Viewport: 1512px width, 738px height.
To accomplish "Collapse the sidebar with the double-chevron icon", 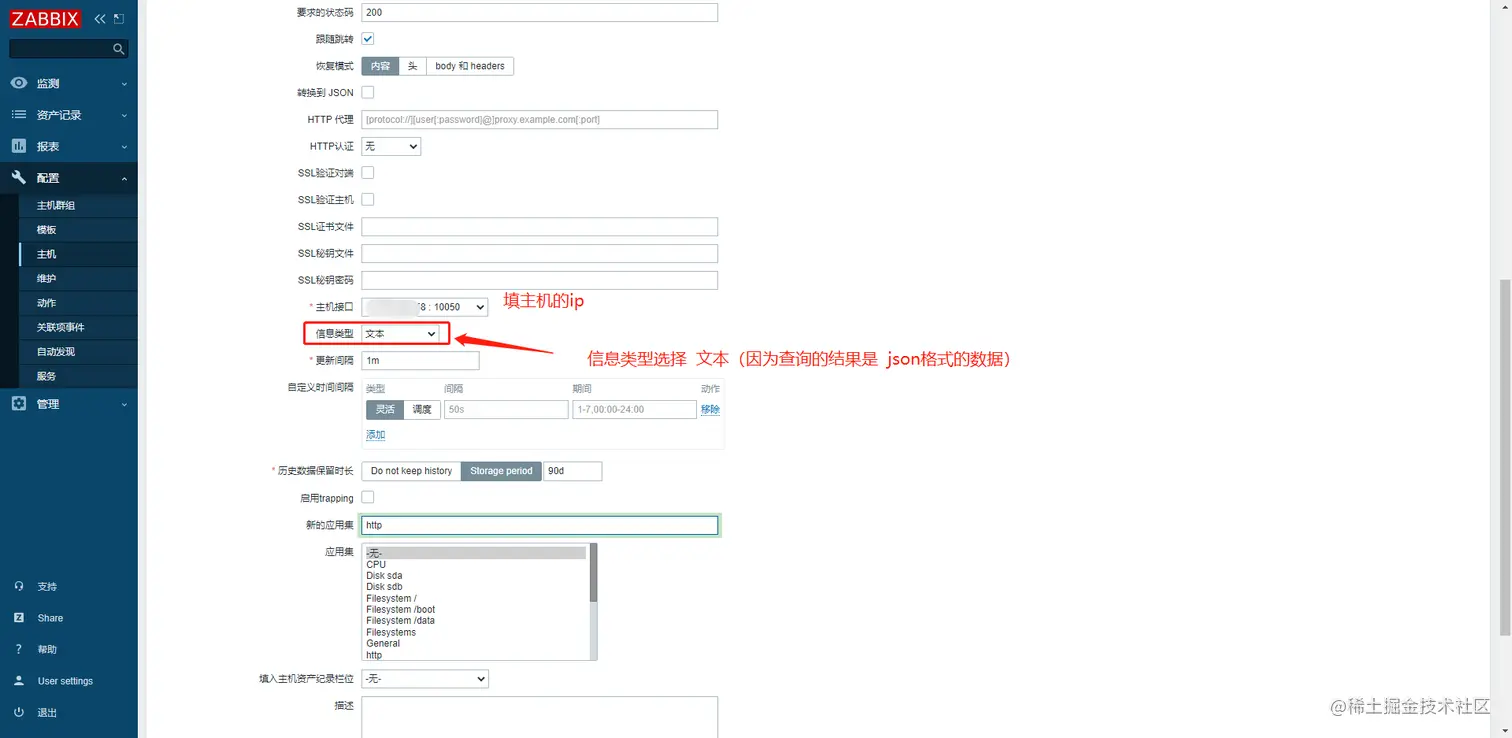I will 100,19.
